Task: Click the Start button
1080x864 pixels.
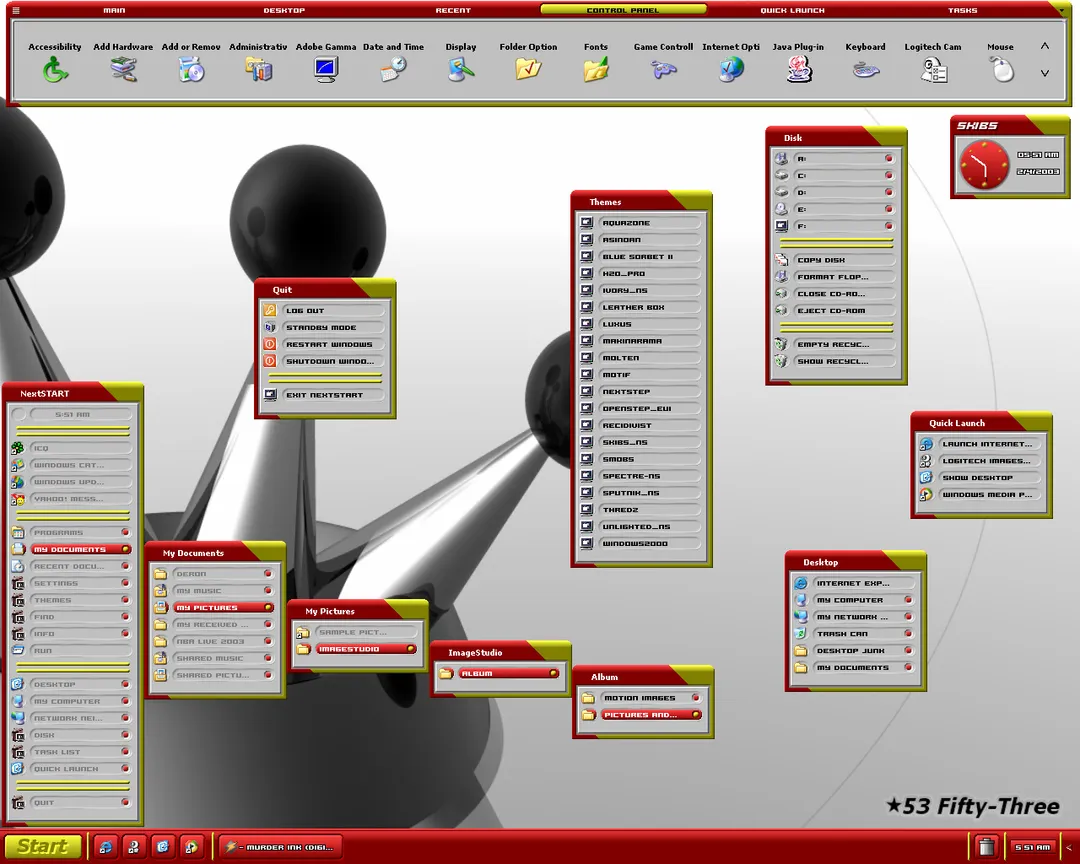Action: pyautogui.click(x=43, y=847)
